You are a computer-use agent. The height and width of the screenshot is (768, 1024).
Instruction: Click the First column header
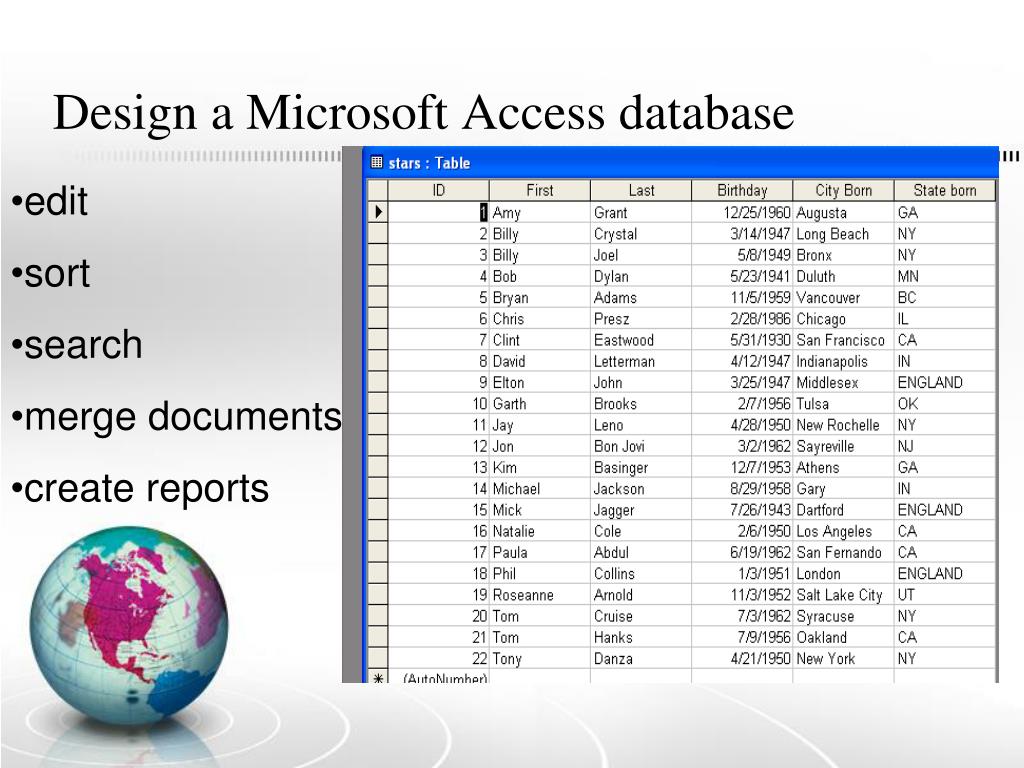540,190
